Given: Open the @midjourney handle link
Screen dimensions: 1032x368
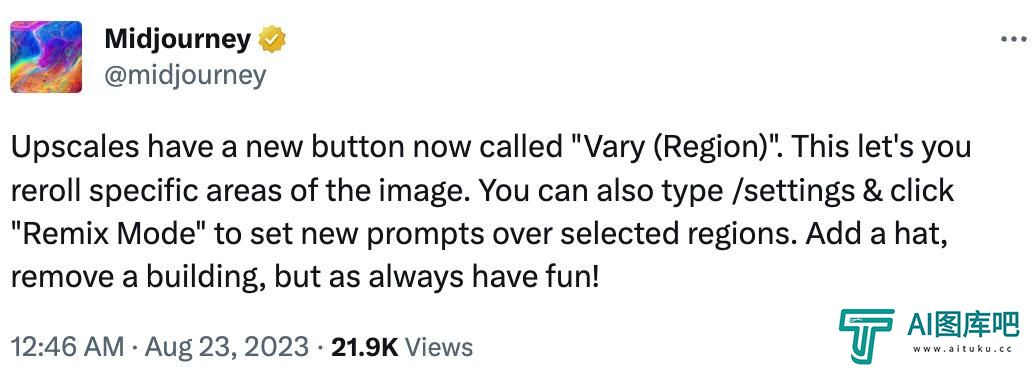Looking at the screenshot, I should click(185, 76).
